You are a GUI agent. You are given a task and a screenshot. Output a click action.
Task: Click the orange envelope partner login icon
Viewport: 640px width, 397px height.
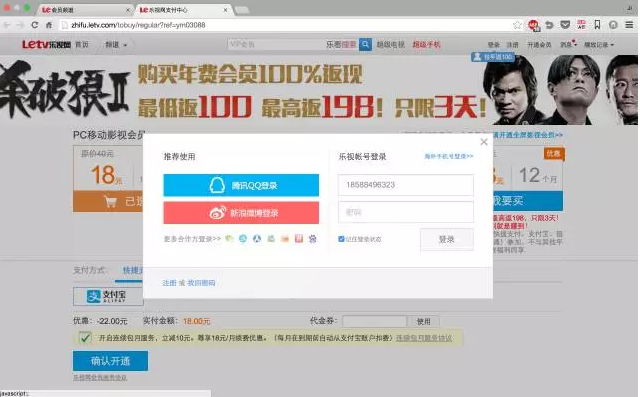point(285,239)
